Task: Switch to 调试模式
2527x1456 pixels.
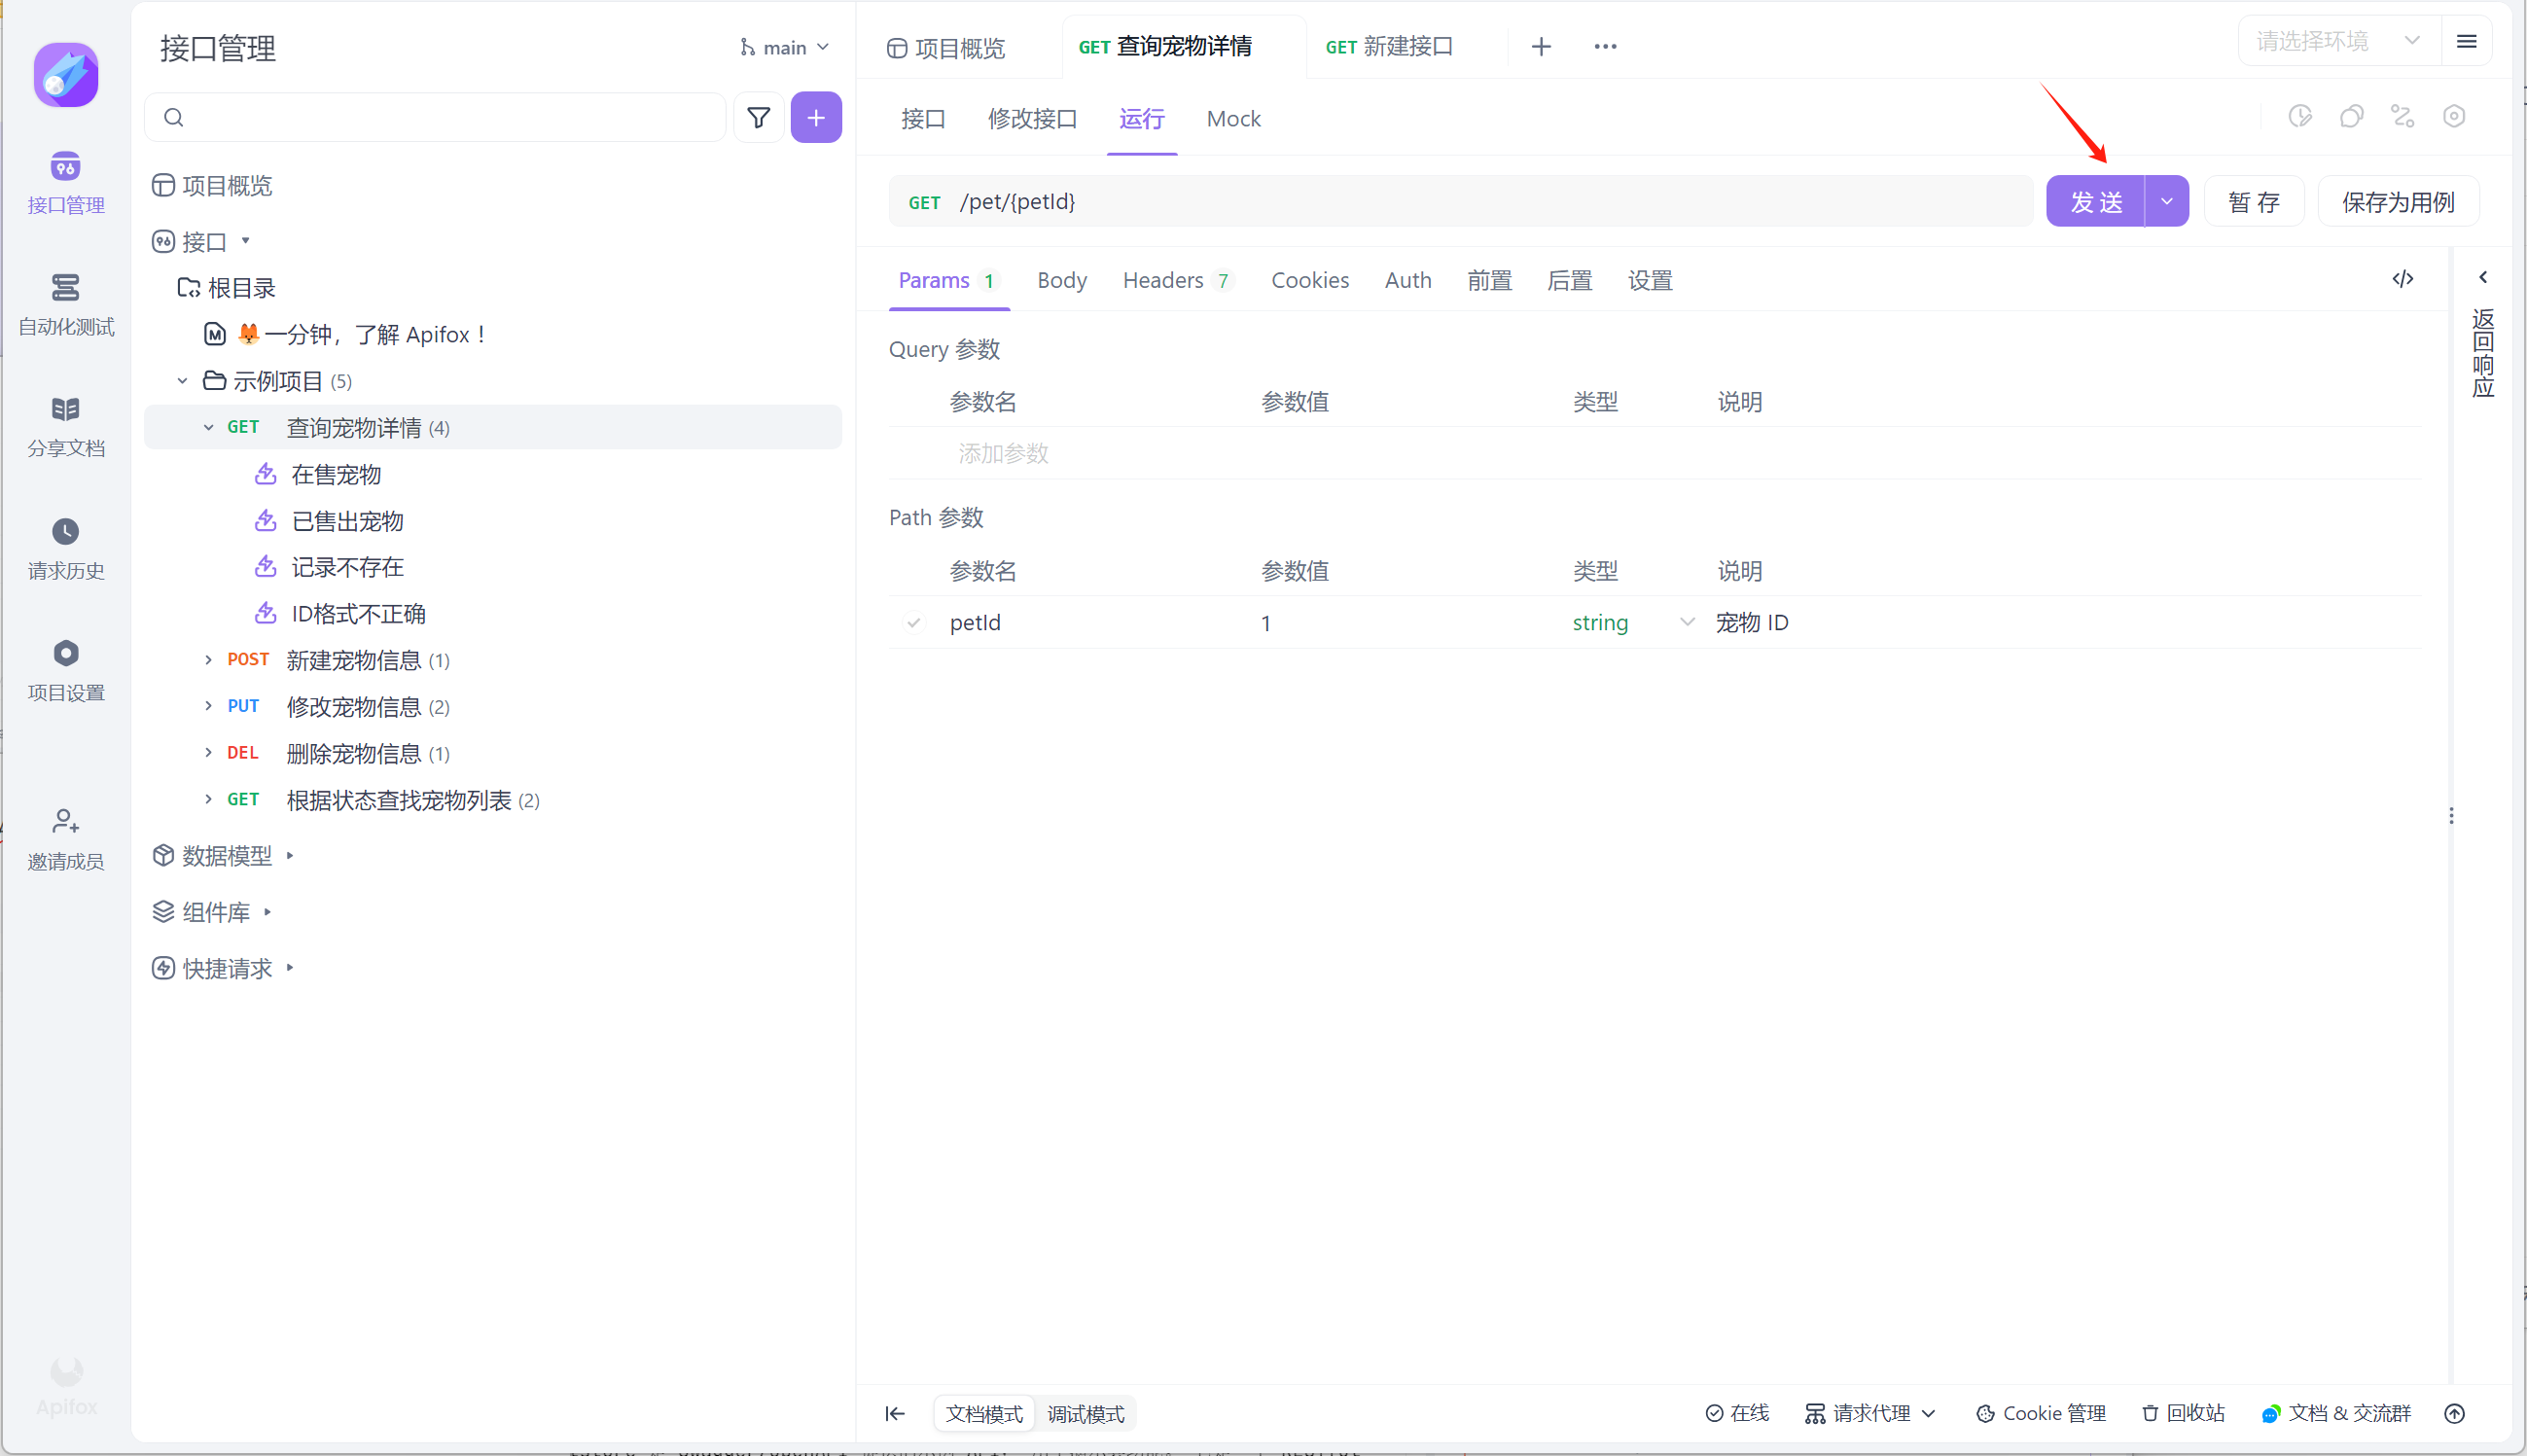Action: click(1085, 1413)
